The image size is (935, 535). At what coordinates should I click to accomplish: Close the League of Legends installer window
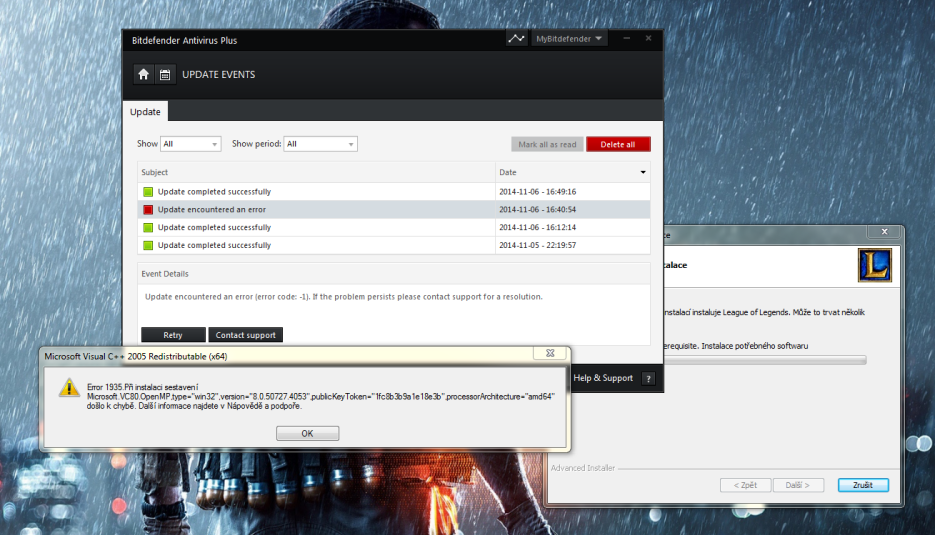(884, 232)
